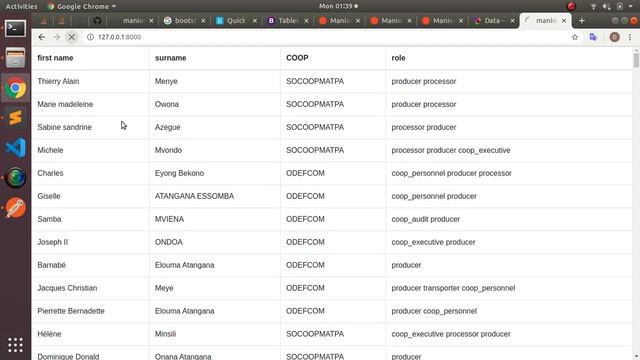Open the system menu arrow
Screen dimensions: 640x360
[x=631, y=7]
